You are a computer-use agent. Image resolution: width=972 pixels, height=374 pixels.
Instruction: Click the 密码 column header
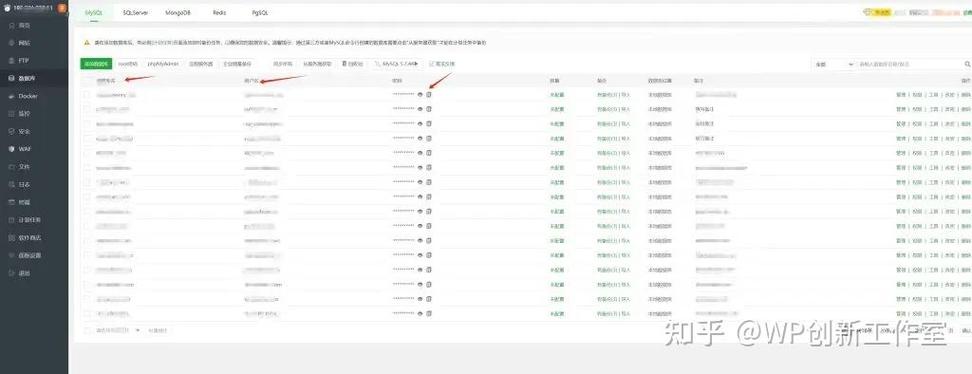click(x=397, y=81)
